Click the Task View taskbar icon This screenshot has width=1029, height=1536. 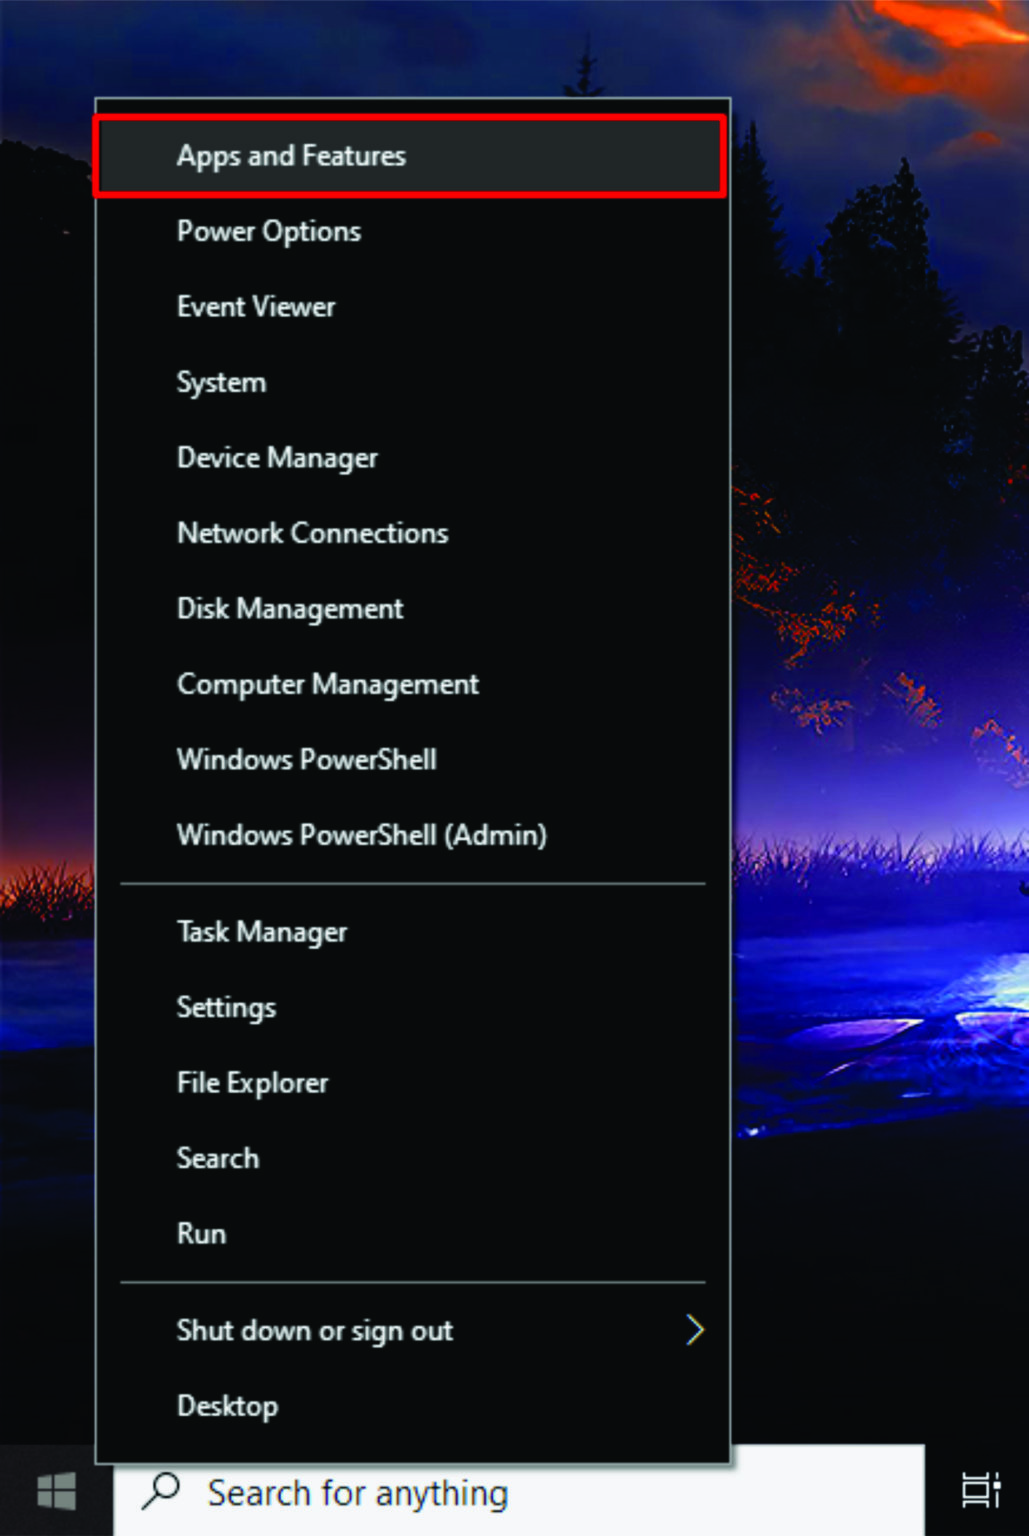[979, 1491]
